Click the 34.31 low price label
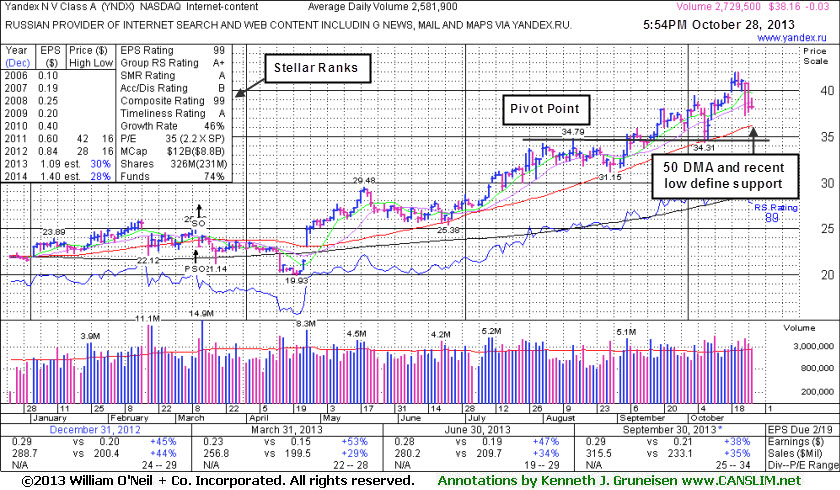The height and width of the screenshot is (490, 840). (704, 147)
